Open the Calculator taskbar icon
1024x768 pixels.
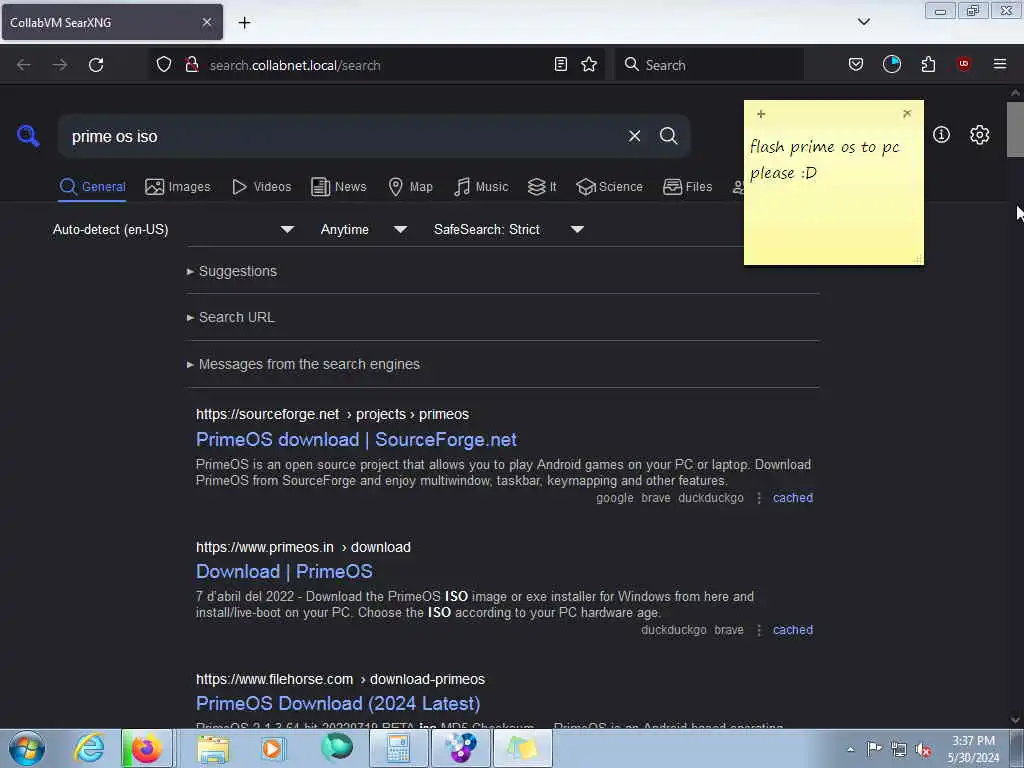tap(398, 748)
